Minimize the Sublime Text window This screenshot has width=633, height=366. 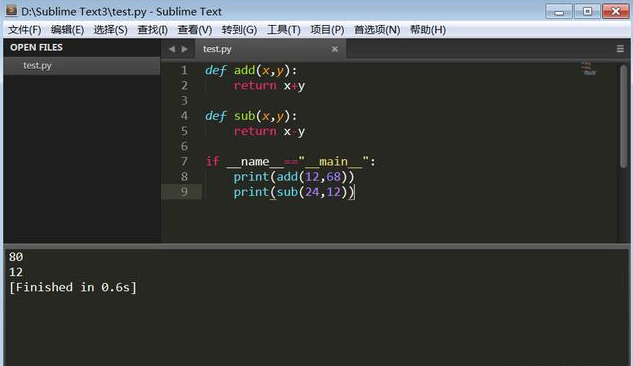click(559, 11)
